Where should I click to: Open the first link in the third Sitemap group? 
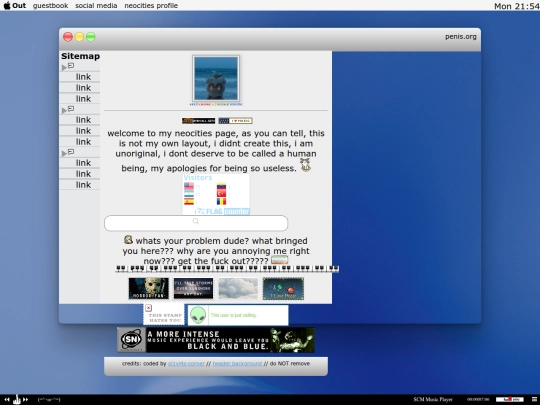tap(83, 163)
